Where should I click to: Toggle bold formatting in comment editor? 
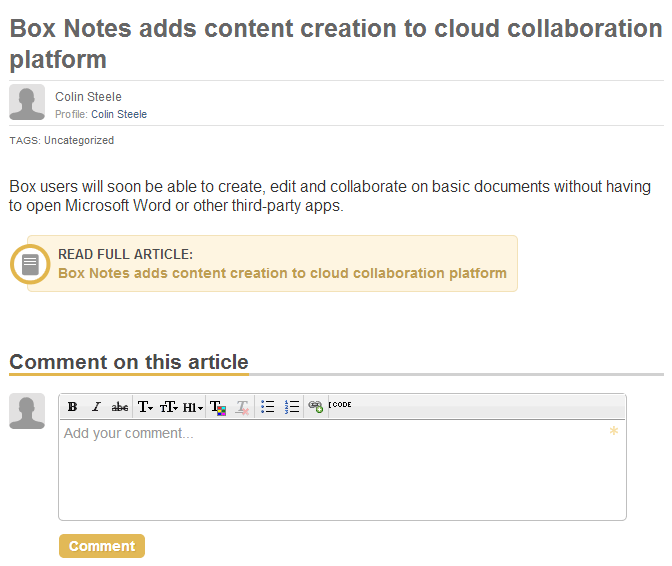point(72,407)
